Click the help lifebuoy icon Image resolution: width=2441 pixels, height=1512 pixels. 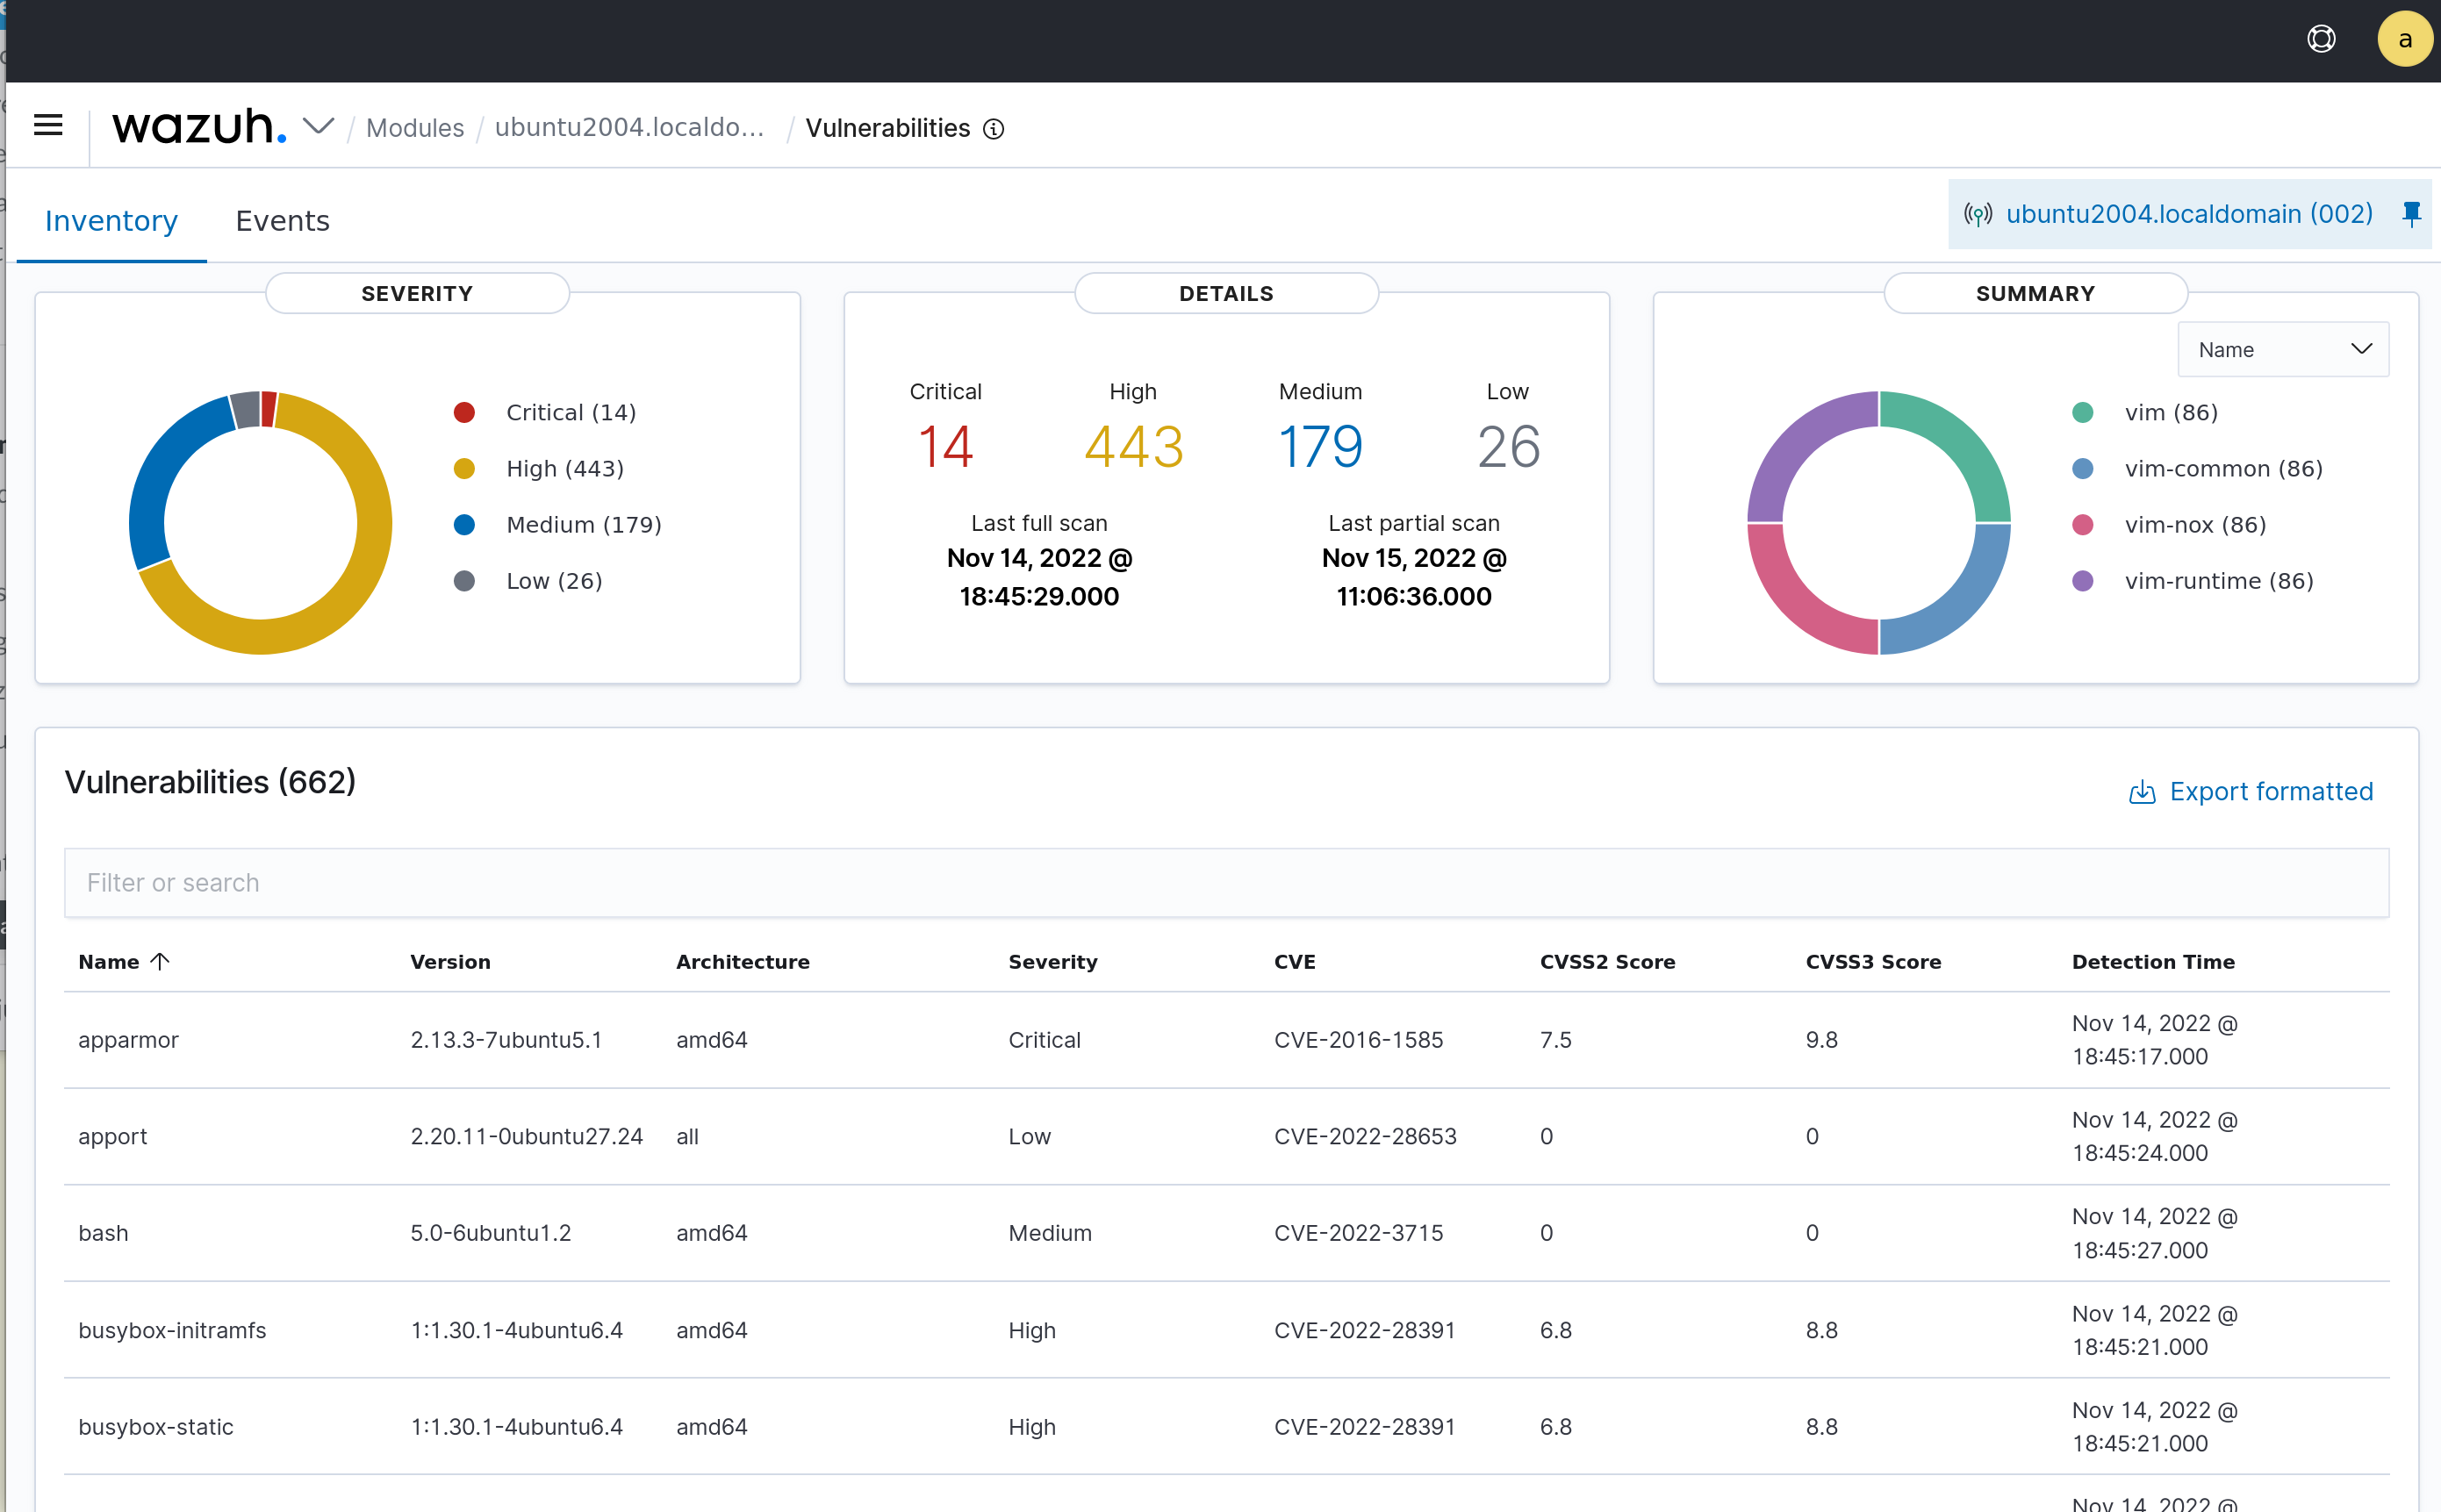[2321, 39]
